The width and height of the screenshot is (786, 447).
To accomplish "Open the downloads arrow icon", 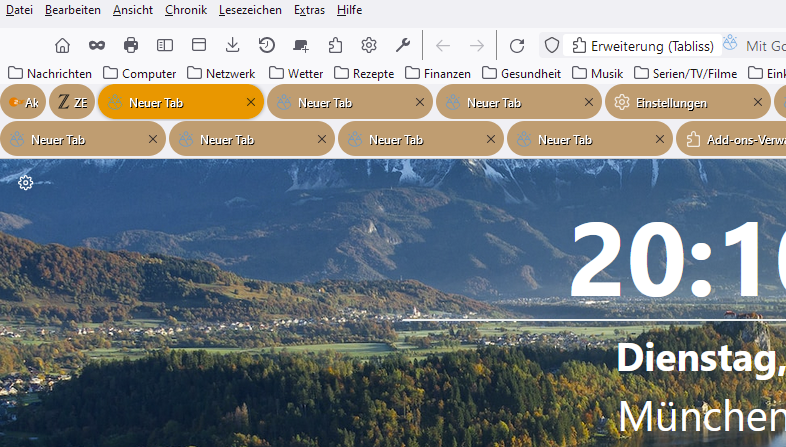I will click(232, 45).
